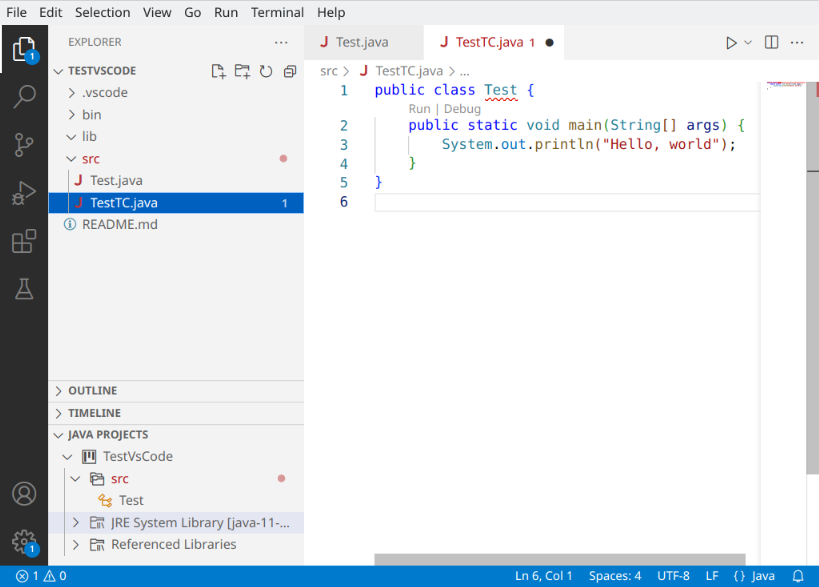Click the minimap code preview
819x587 pixels.
tap(784, 85)
